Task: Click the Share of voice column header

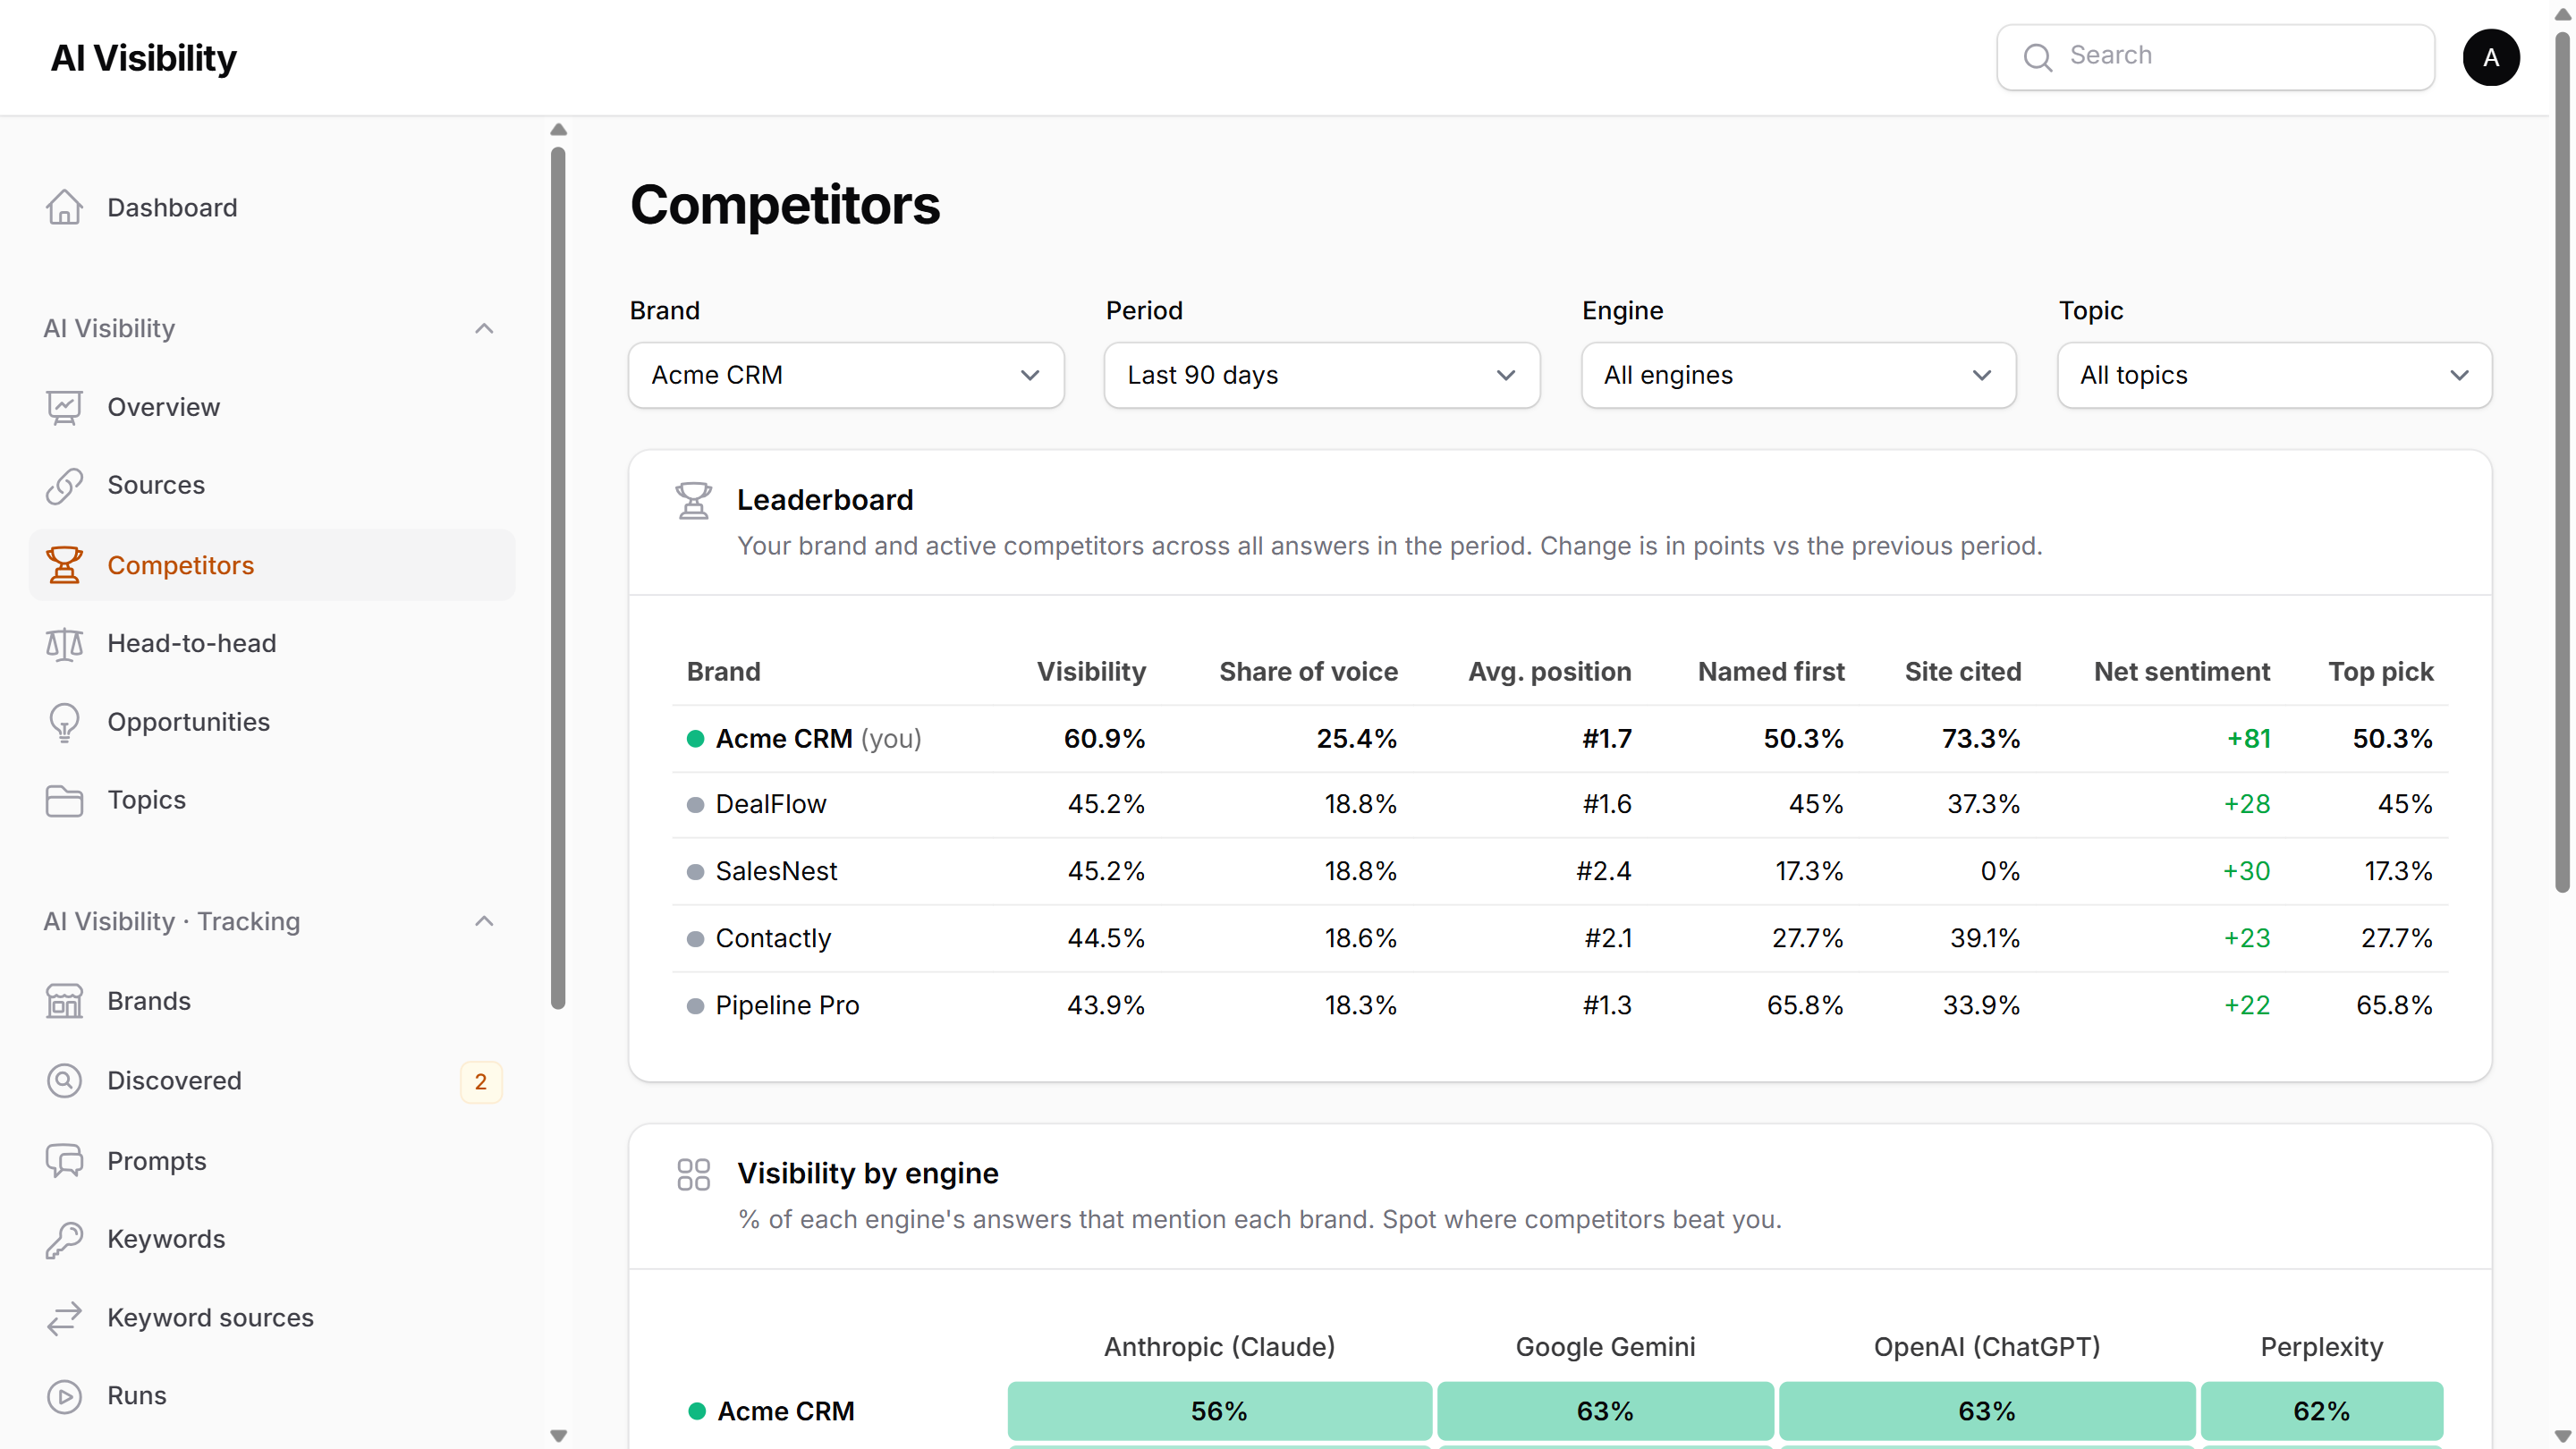Action: click(1308, 672)
